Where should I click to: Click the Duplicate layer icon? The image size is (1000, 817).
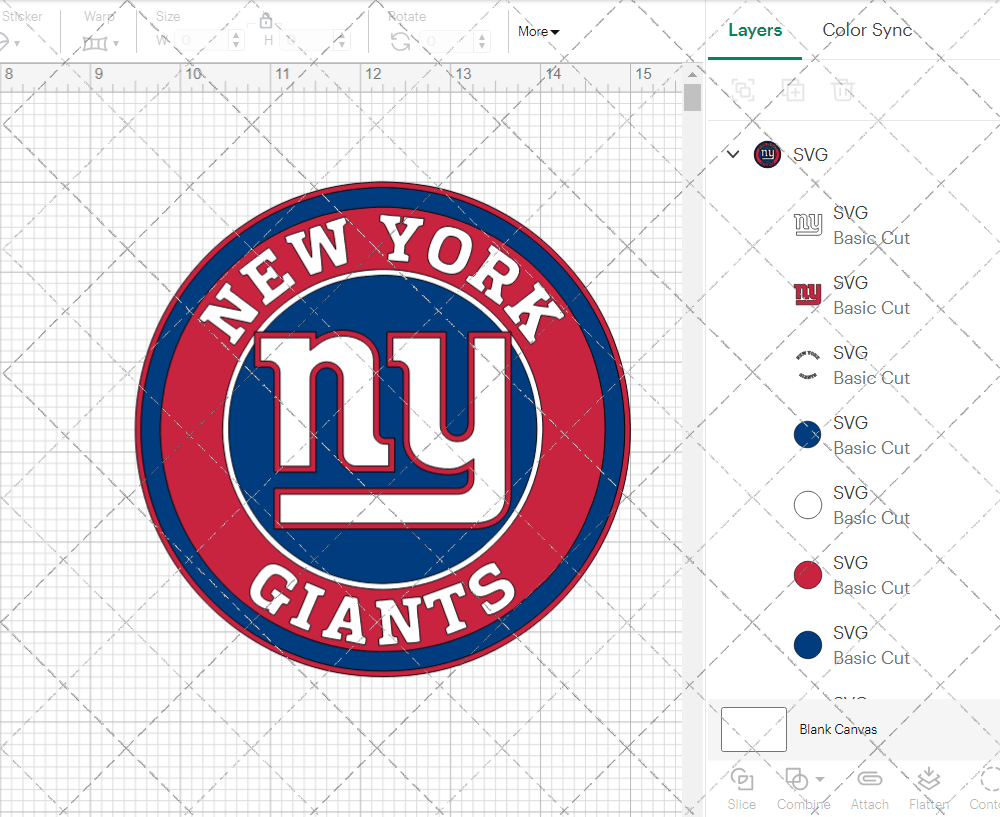coord(794,90)
